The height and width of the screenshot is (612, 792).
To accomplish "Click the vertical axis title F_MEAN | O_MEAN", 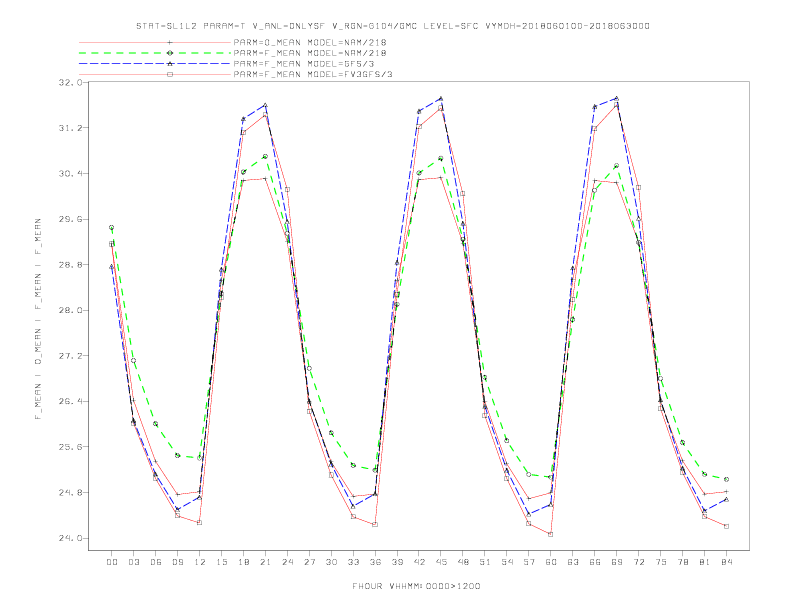I will point(38,319).
